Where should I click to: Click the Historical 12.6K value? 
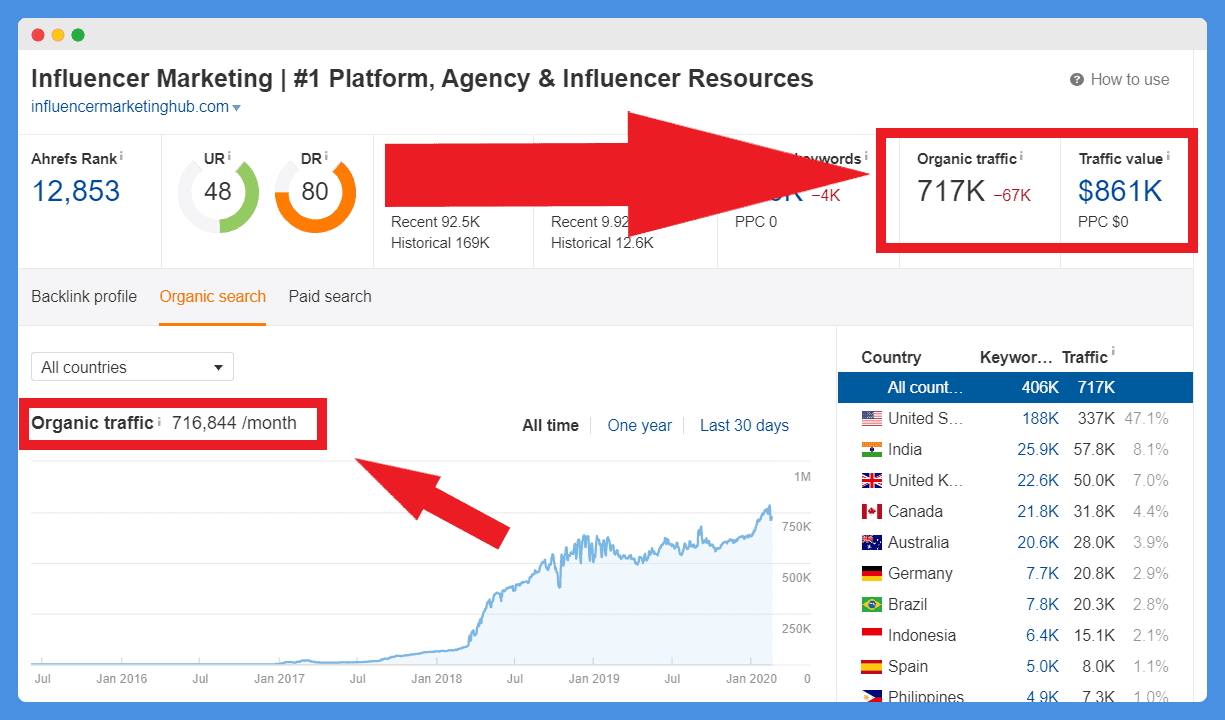coord(602,242)
